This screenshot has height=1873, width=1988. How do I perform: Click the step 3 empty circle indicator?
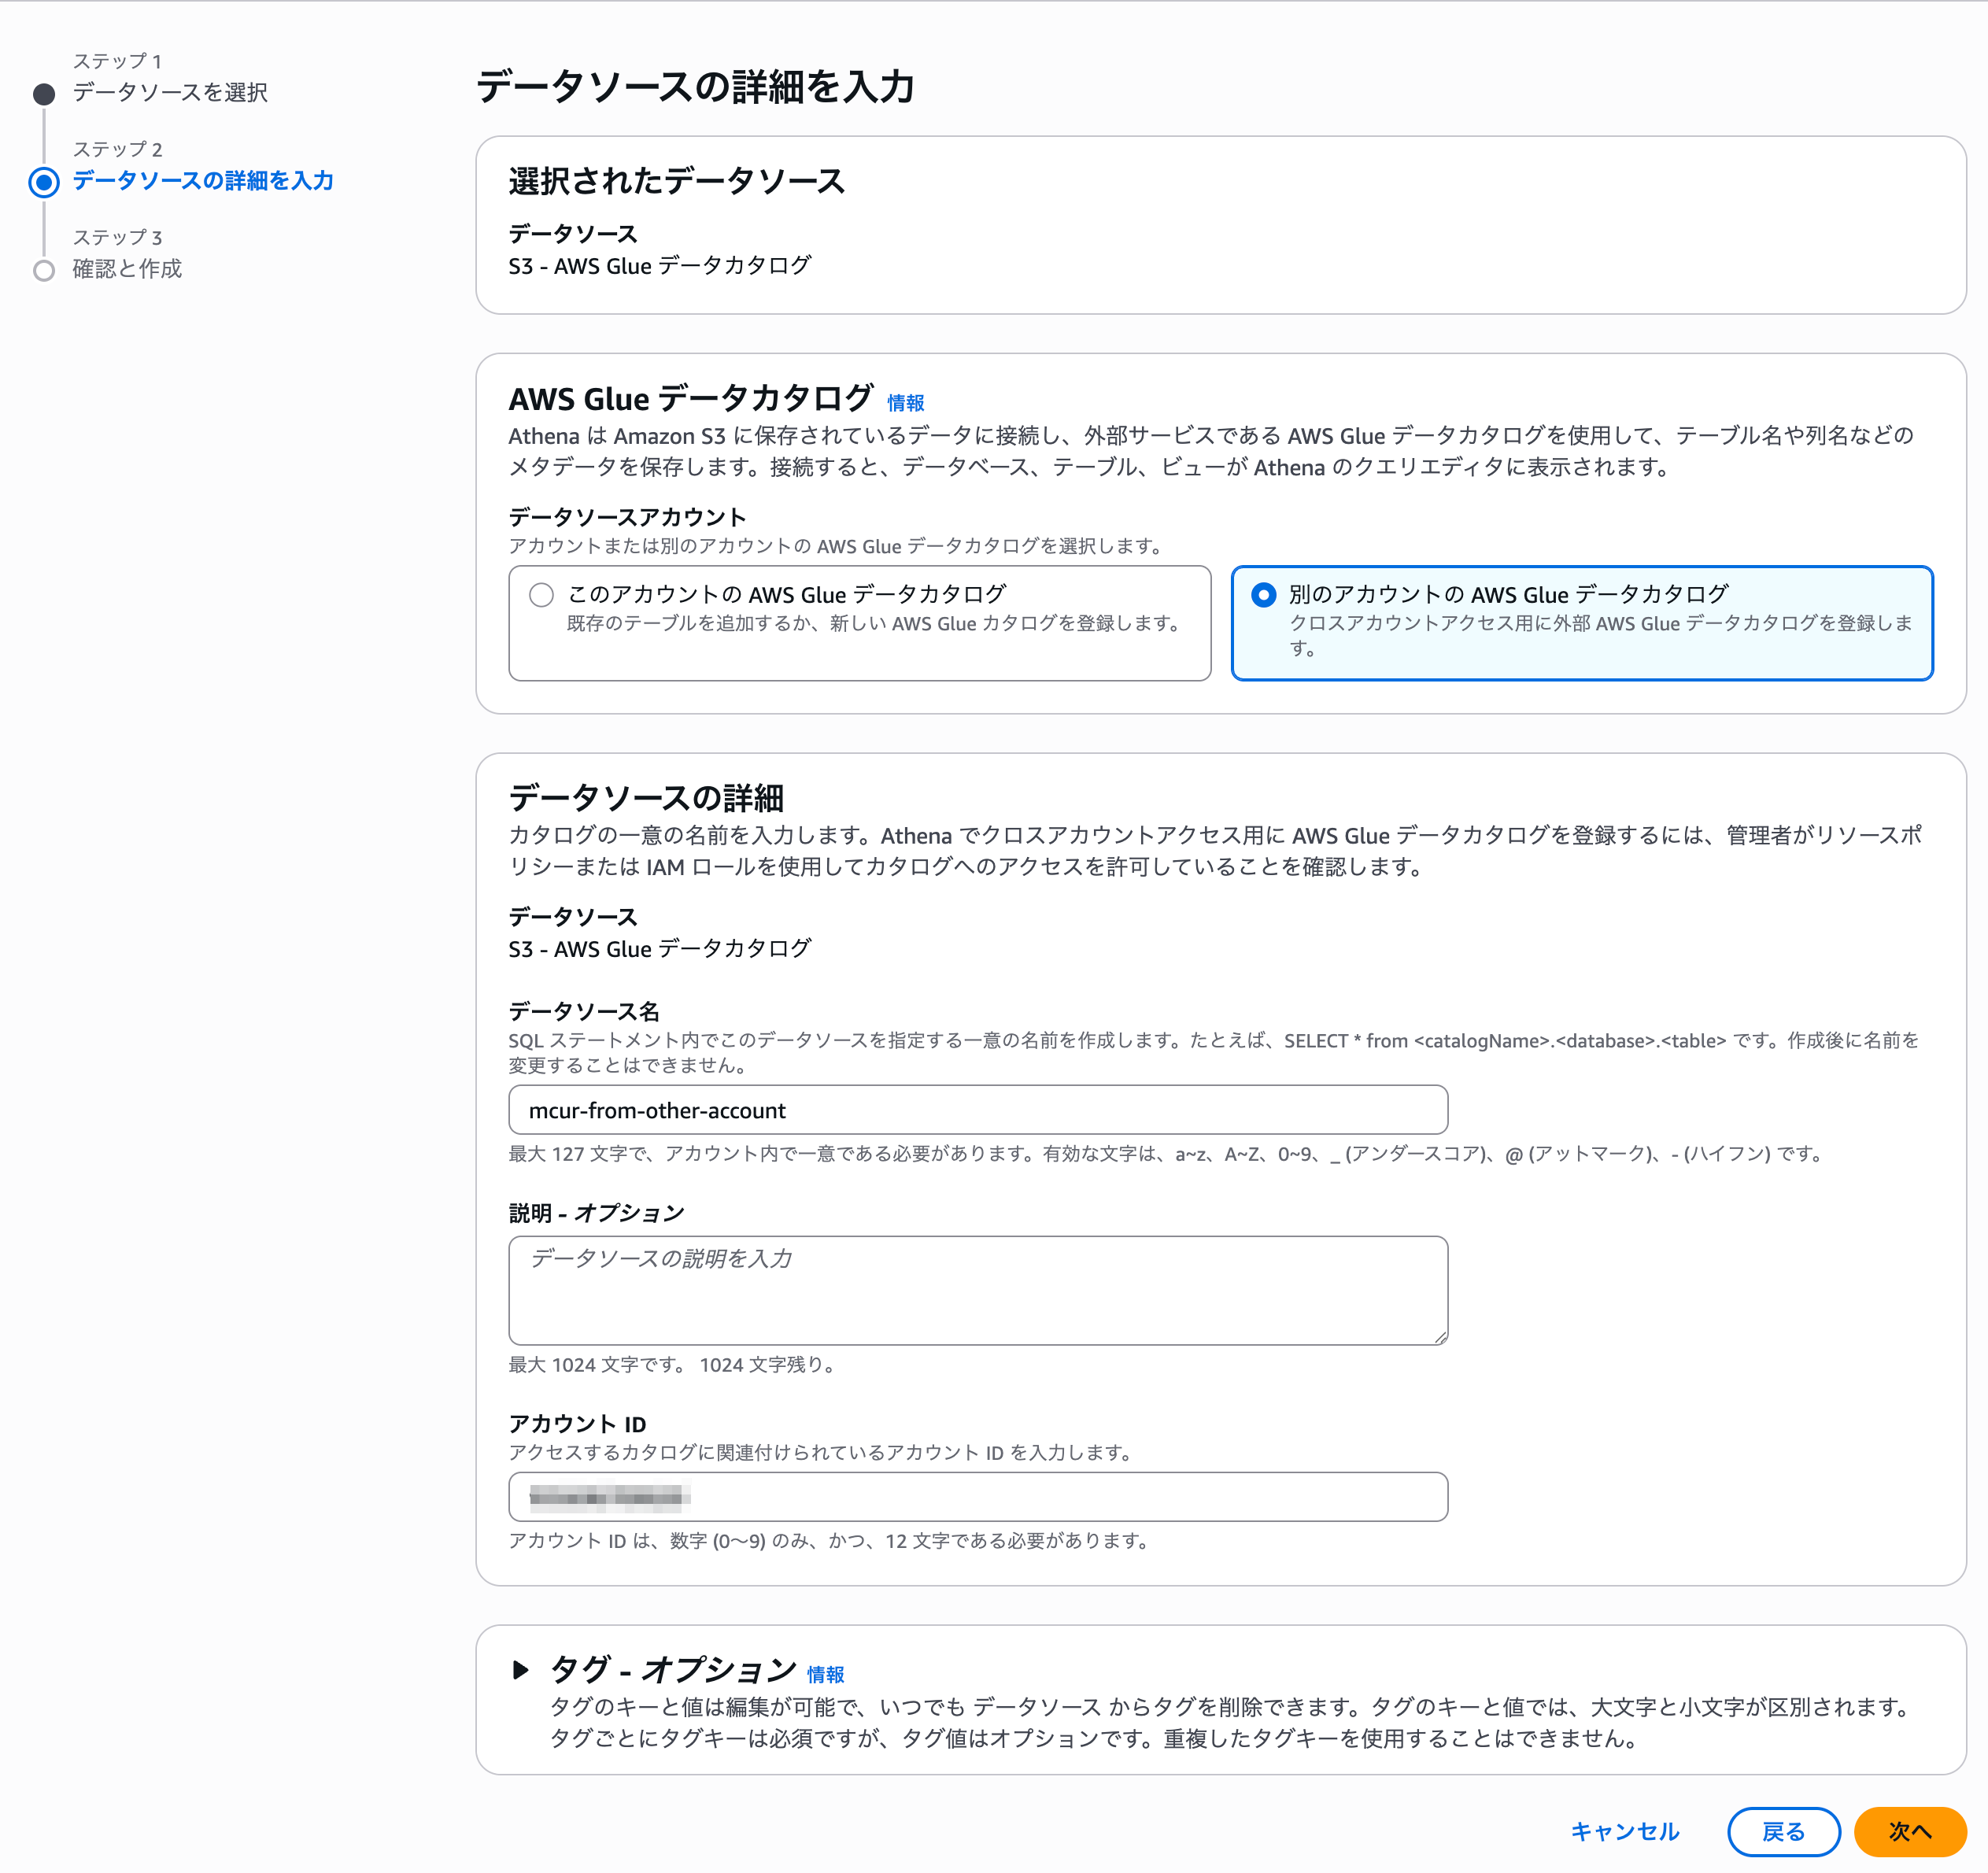(x=44, y=270)
